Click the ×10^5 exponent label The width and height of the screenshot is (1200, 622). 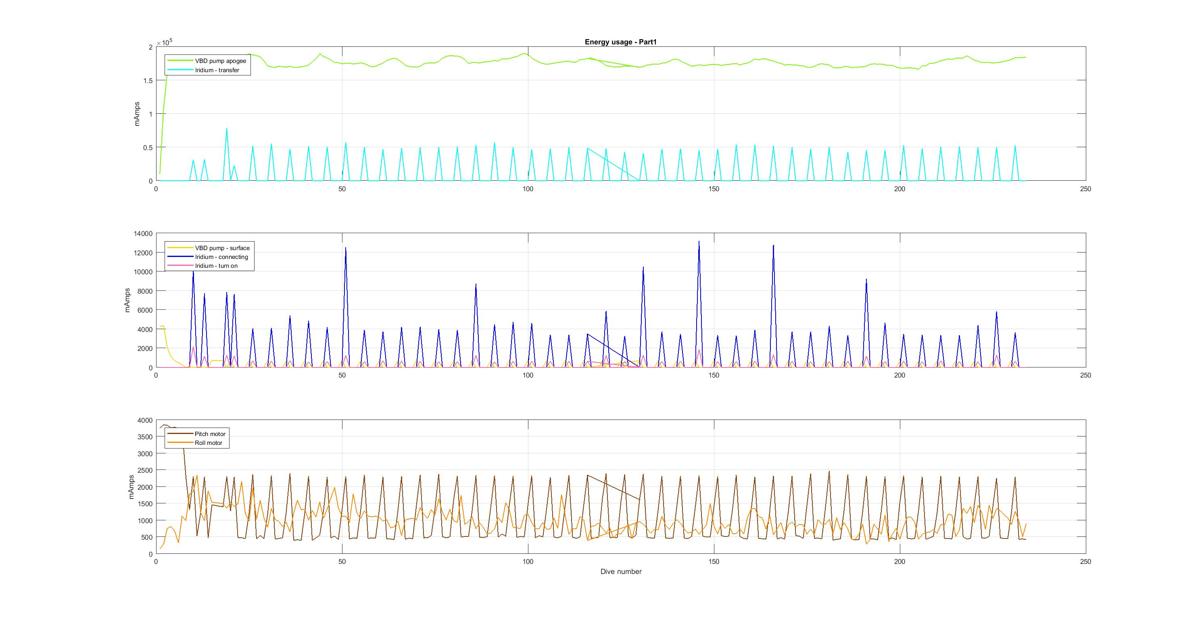pos(164,41)
